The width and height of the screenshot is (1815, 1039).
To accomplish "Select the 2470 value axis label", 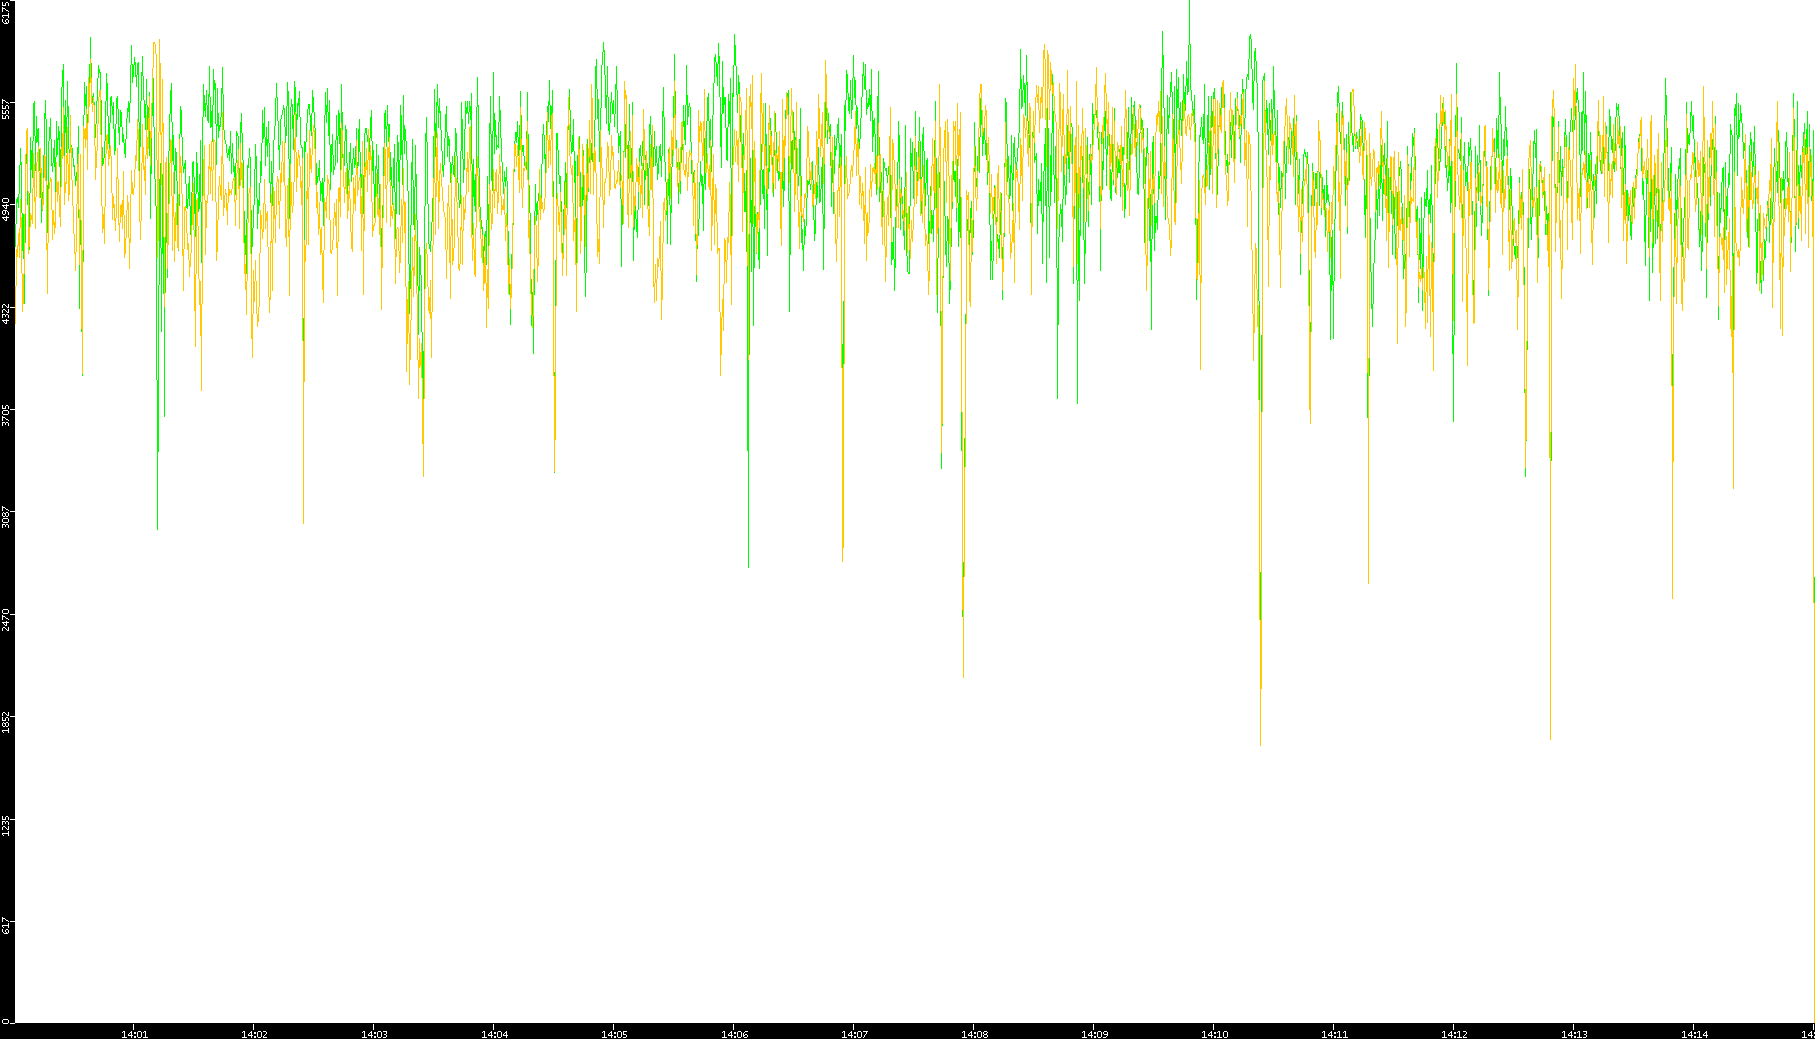I will coord(6,619).
